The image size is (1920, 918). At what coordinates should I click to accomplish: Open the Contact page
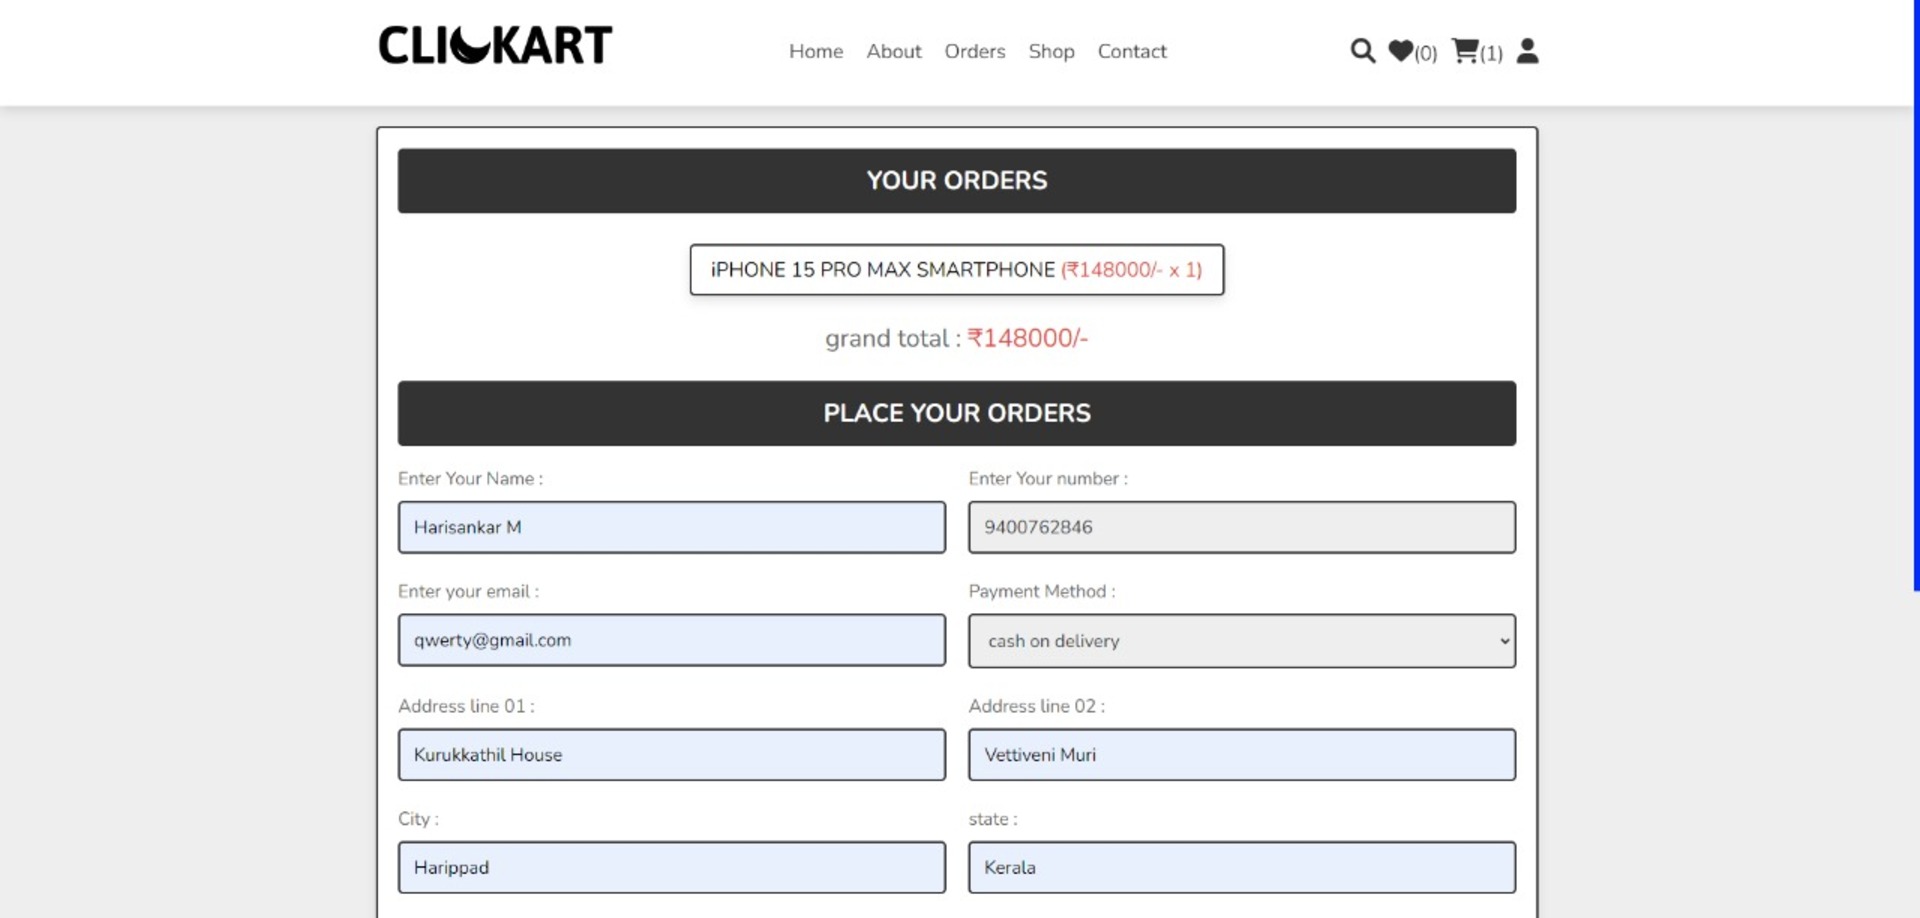[x=1132, y=51]
